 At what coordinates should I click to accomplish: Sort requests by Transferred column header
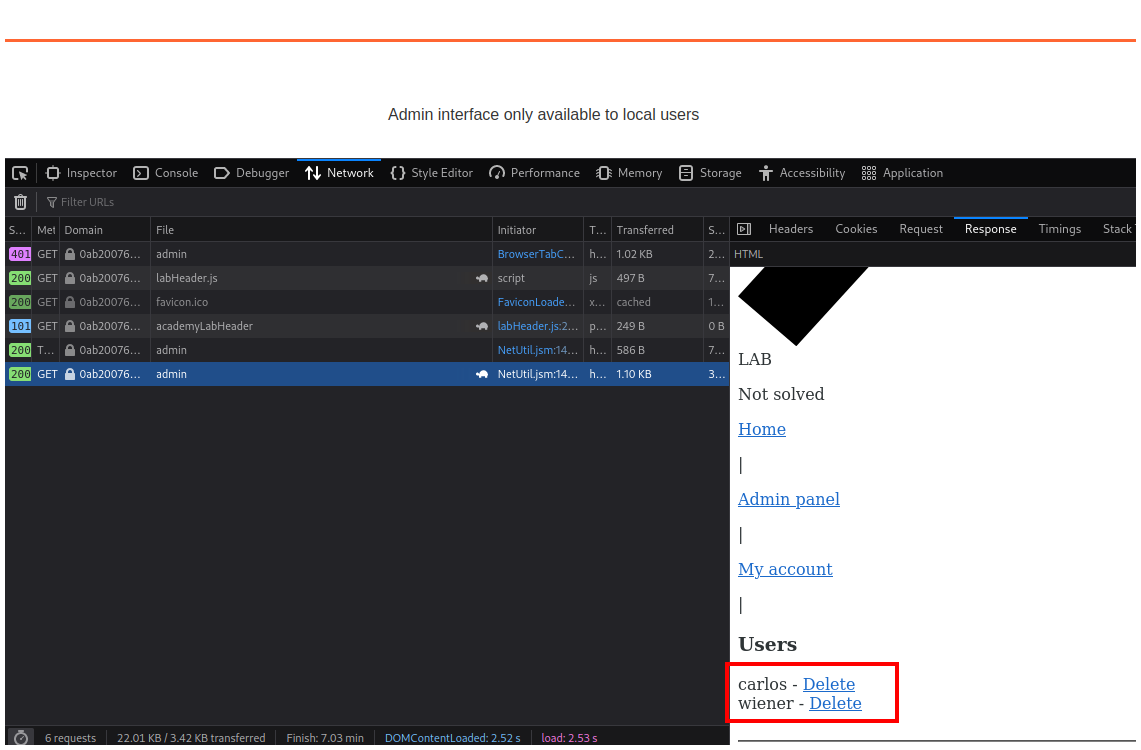point(645,230)
